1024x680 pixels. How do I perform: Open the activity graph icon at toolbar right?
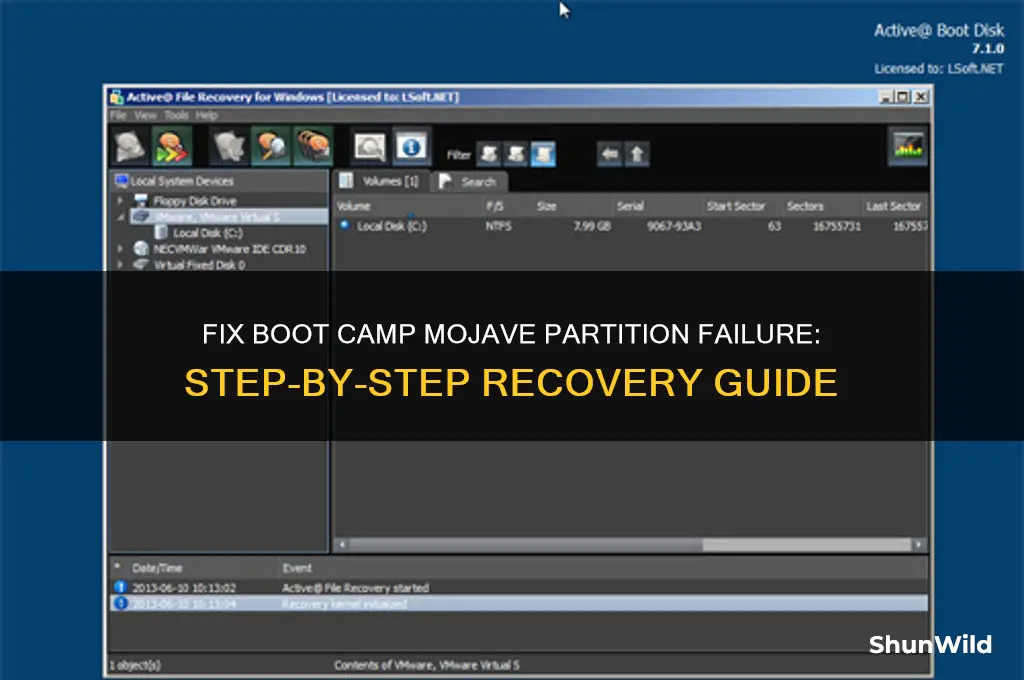[908, 145]
